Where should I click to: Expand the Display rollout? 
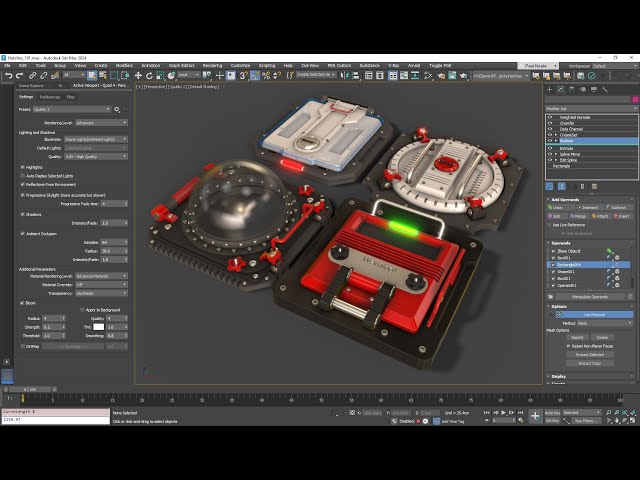tap(558, 376)
